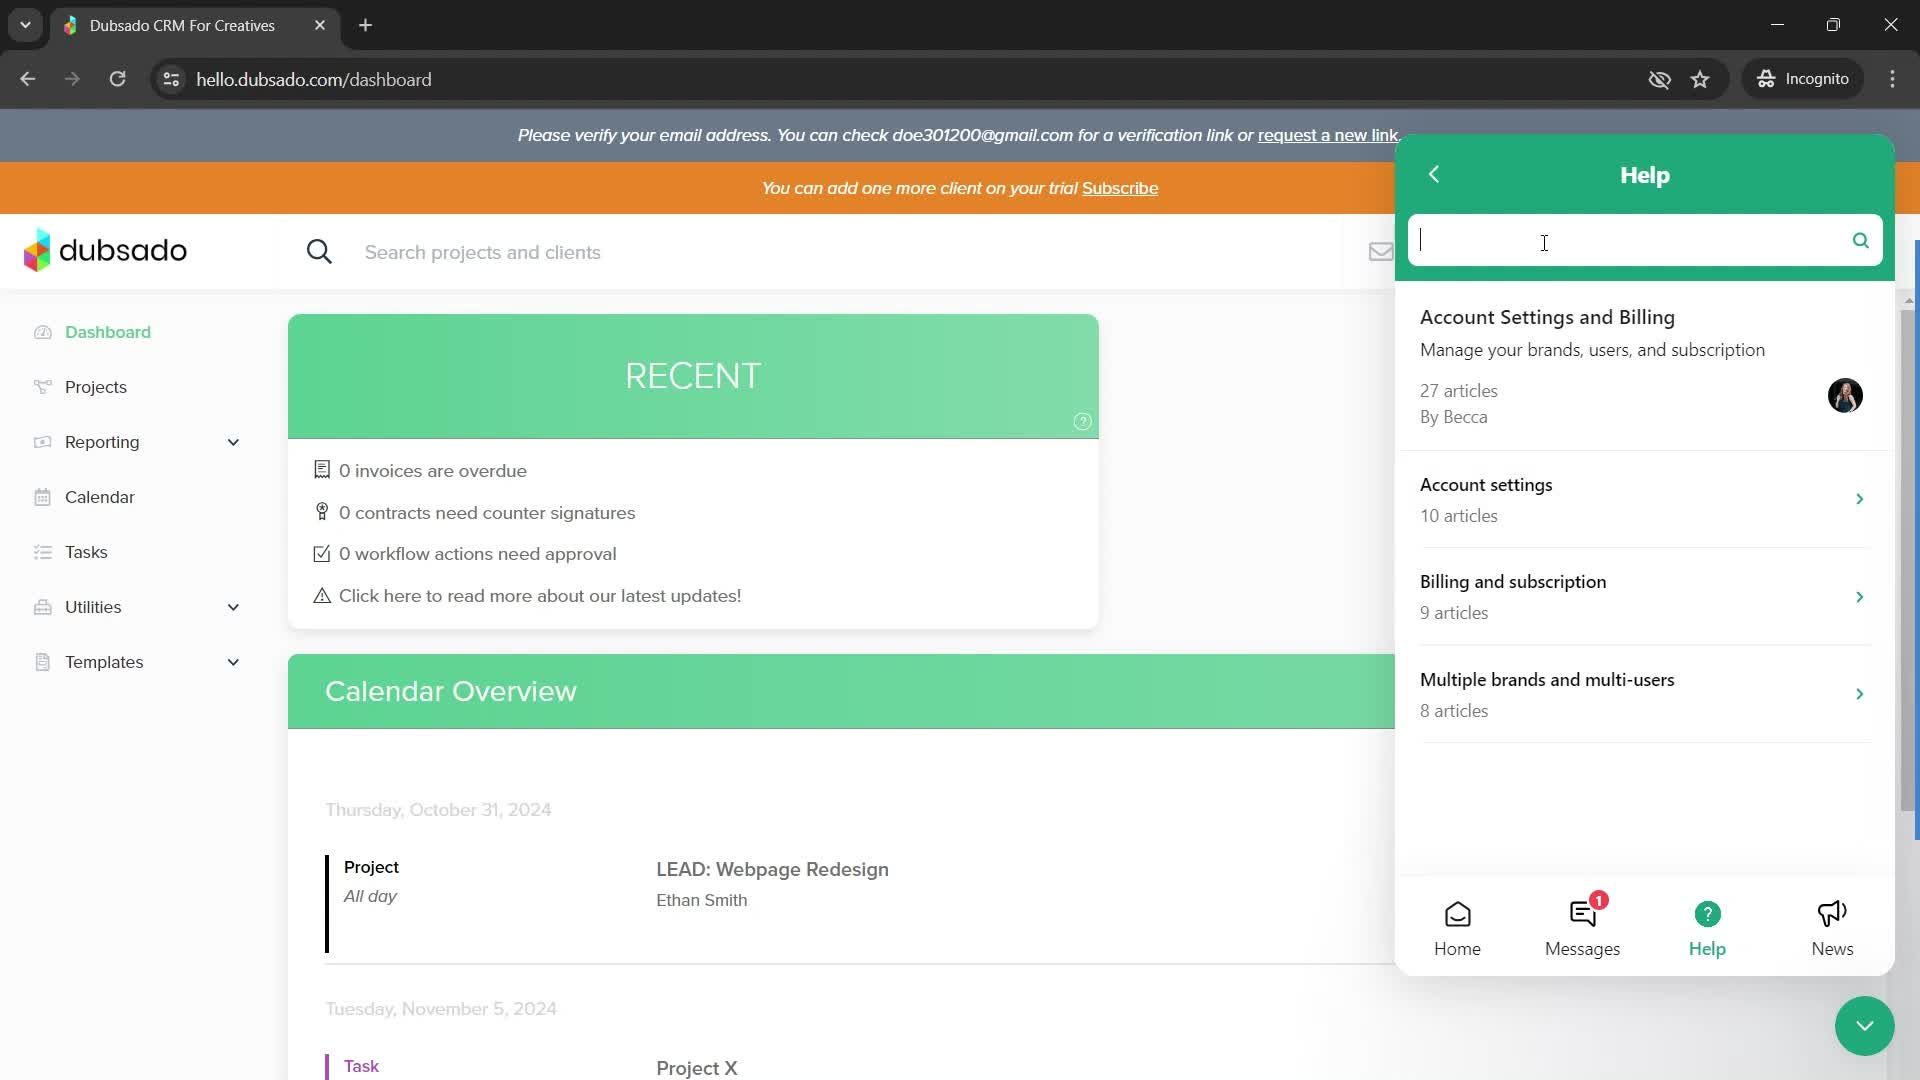The height and width of the screenshot is (1080, 1920).
Task: Click the Reporting icon in sidebar
Action: tap(42, 442)
